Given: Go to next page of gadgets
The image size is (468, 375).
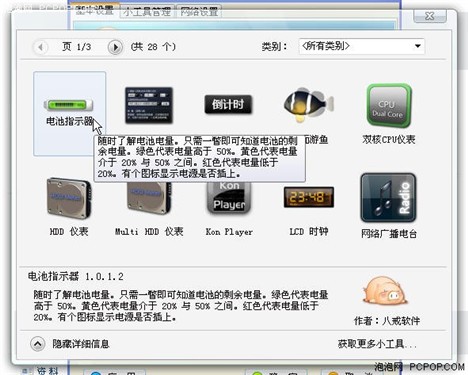Looking at the screenshot, I should click(x=115, y=47).
